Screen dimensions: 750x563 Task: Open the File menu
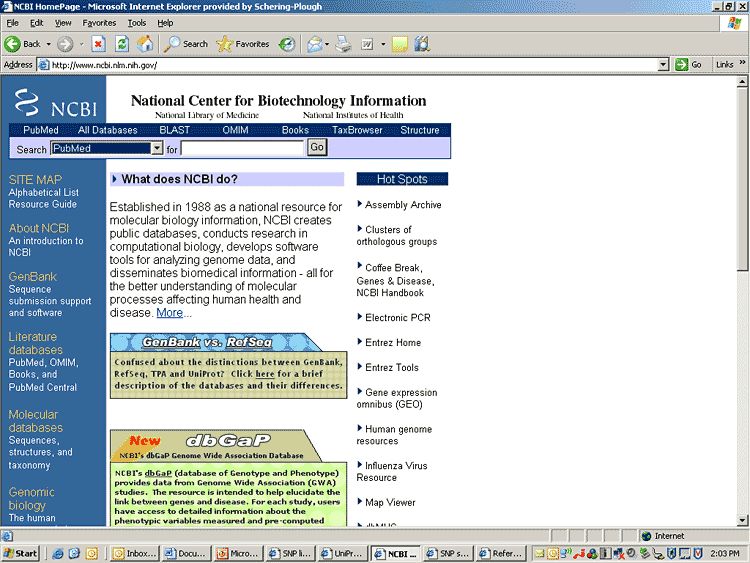click(x=12, y=23)
